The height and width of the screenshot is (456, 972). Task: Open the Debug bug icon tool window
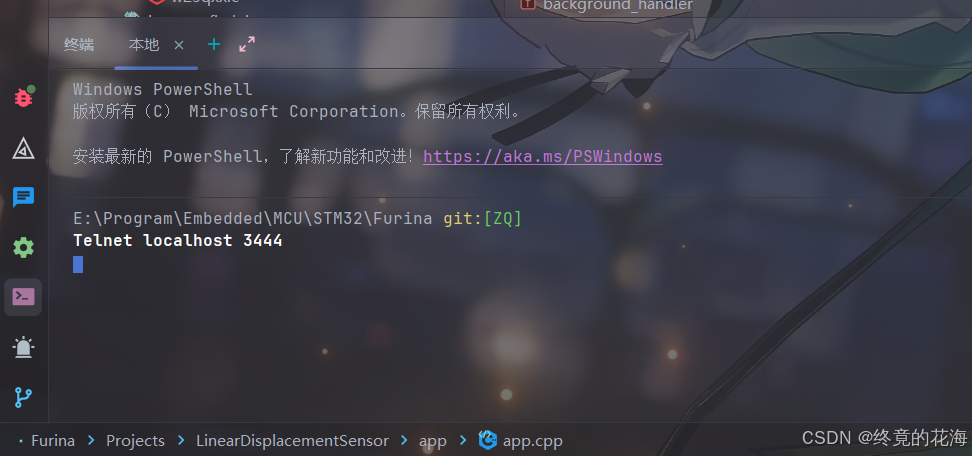tap(24, 97)
